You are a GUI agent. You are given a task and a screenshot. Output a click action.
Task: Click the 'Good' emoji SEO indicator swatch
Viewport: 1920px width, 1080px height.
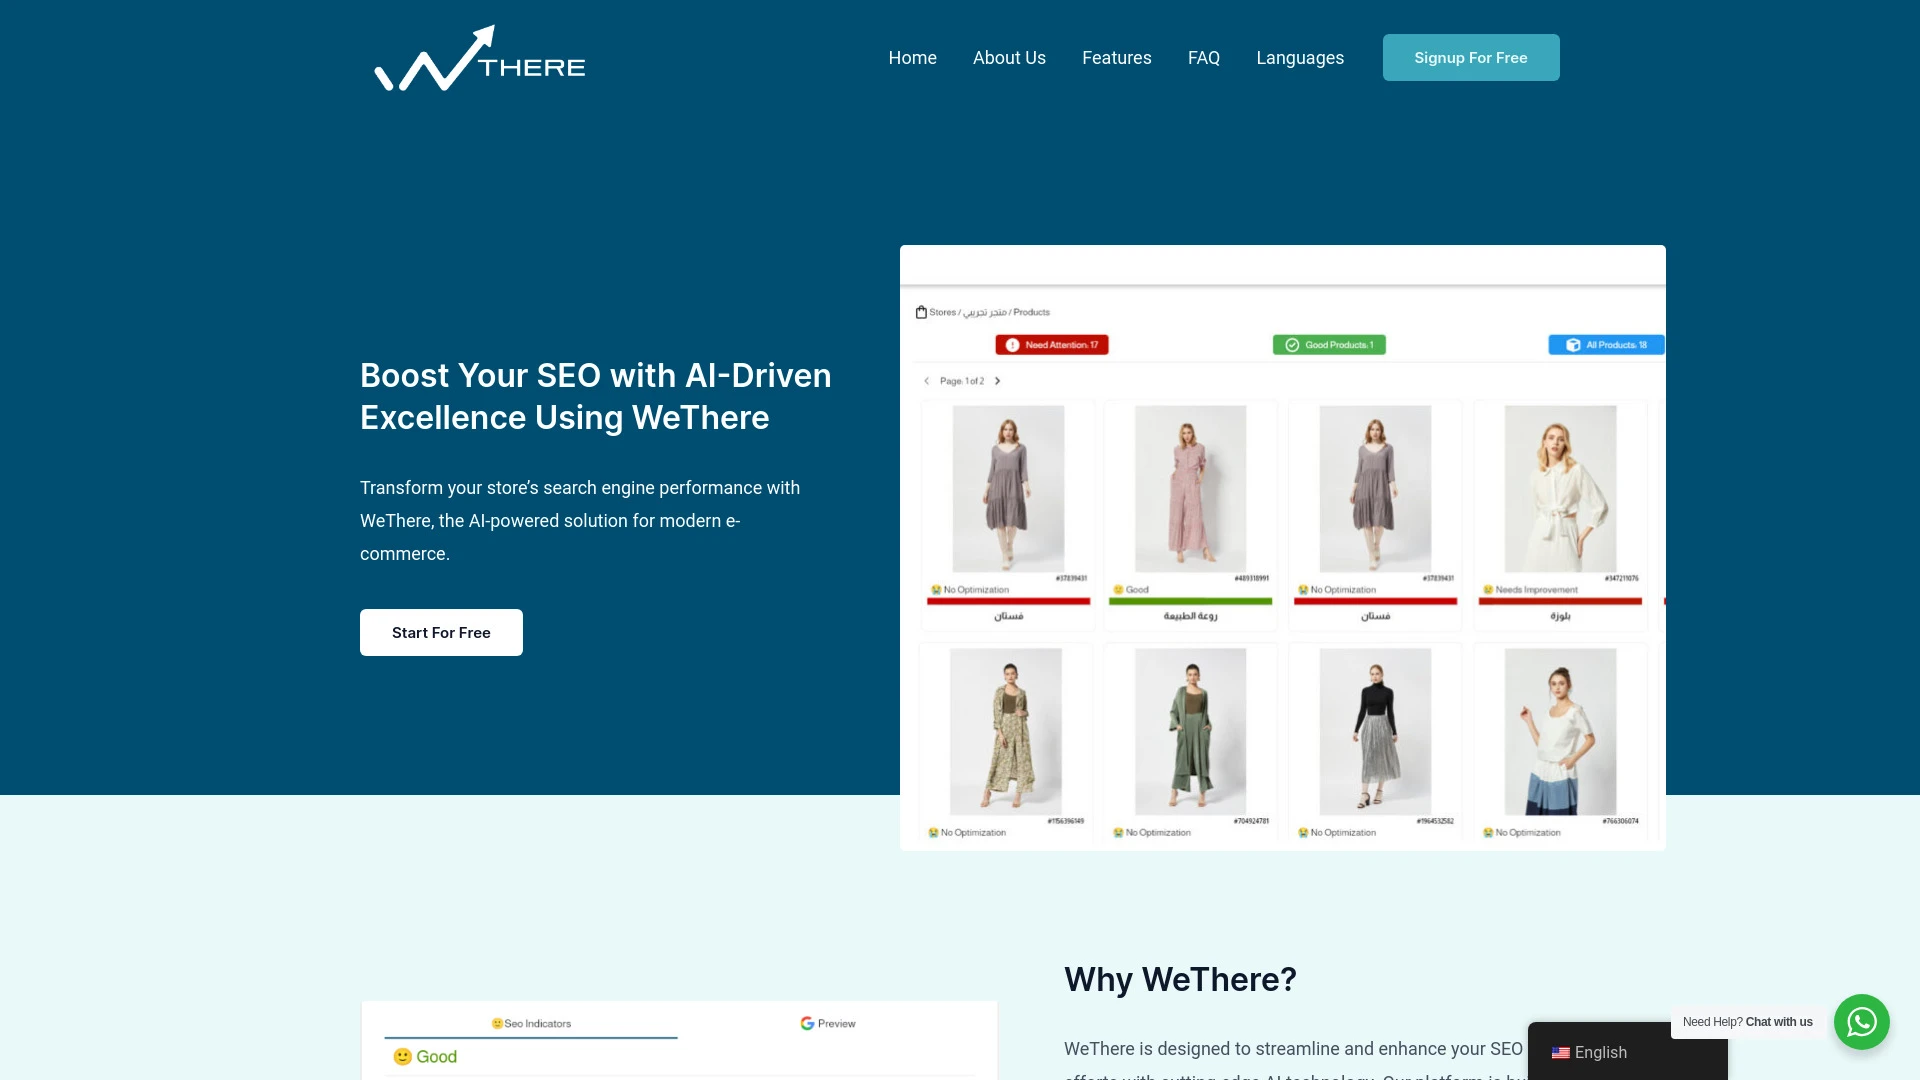tap(405, 1056)
